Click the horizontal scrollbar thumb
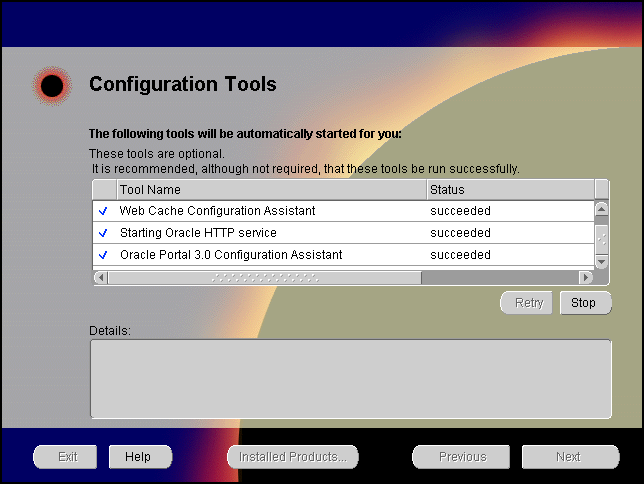644x484 pixels. click(265, 278)
